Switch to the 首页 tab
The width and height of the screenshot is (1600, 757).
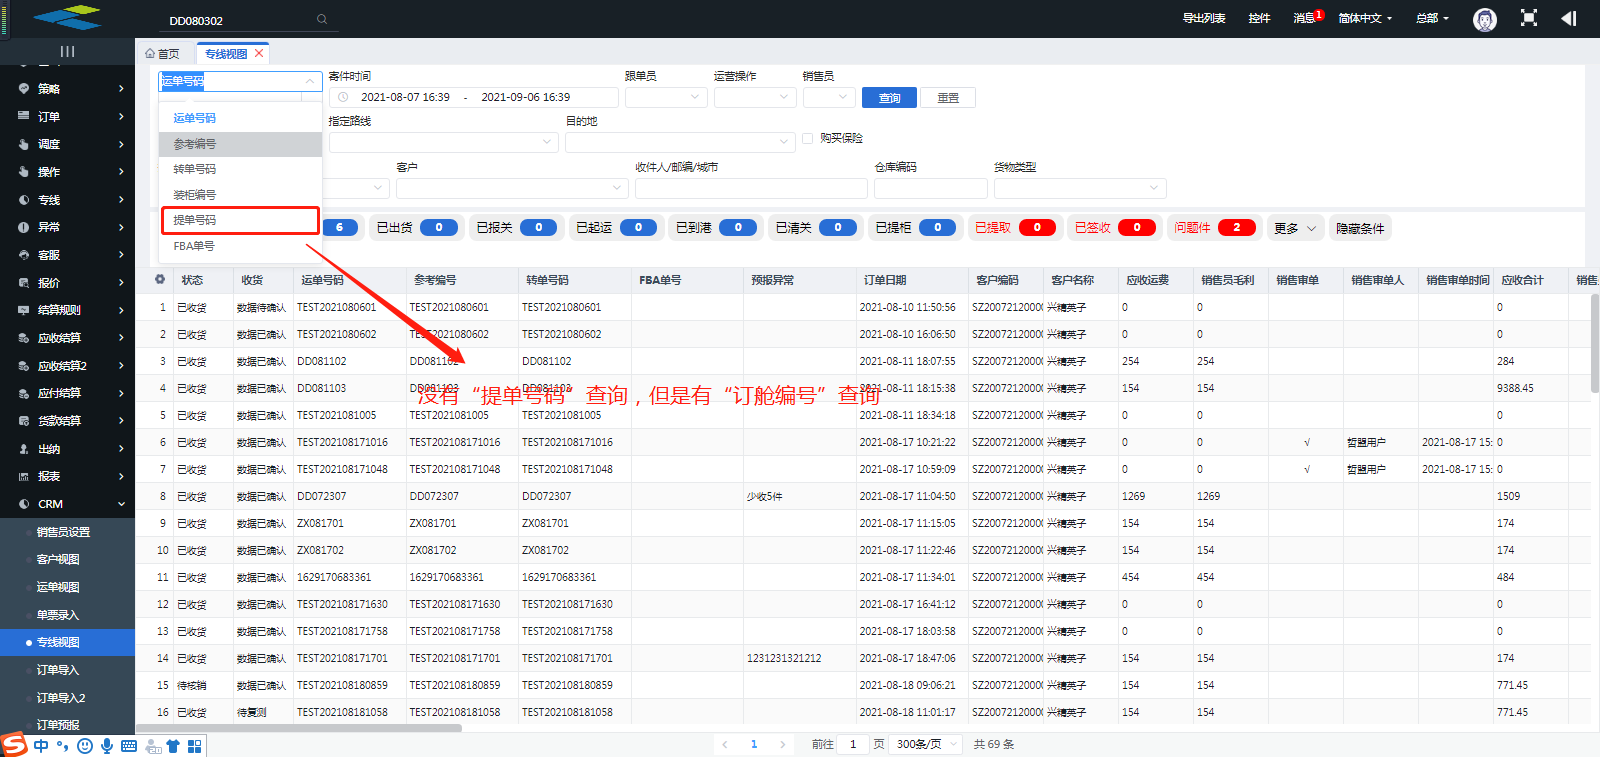[163, 54]
